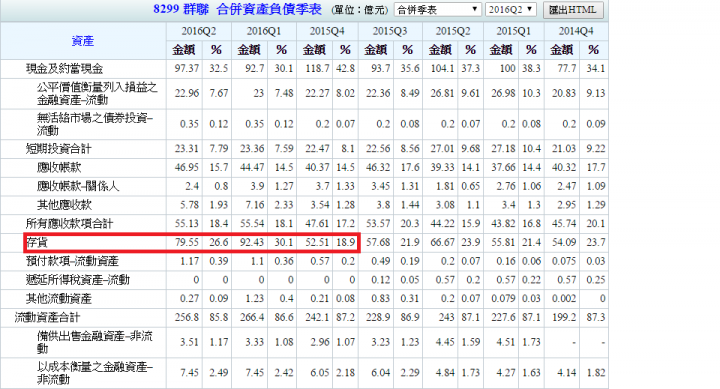Viewport: 720px width, 389px height.
Task: Click current assets total 256.8
Action: coord(187,317)
